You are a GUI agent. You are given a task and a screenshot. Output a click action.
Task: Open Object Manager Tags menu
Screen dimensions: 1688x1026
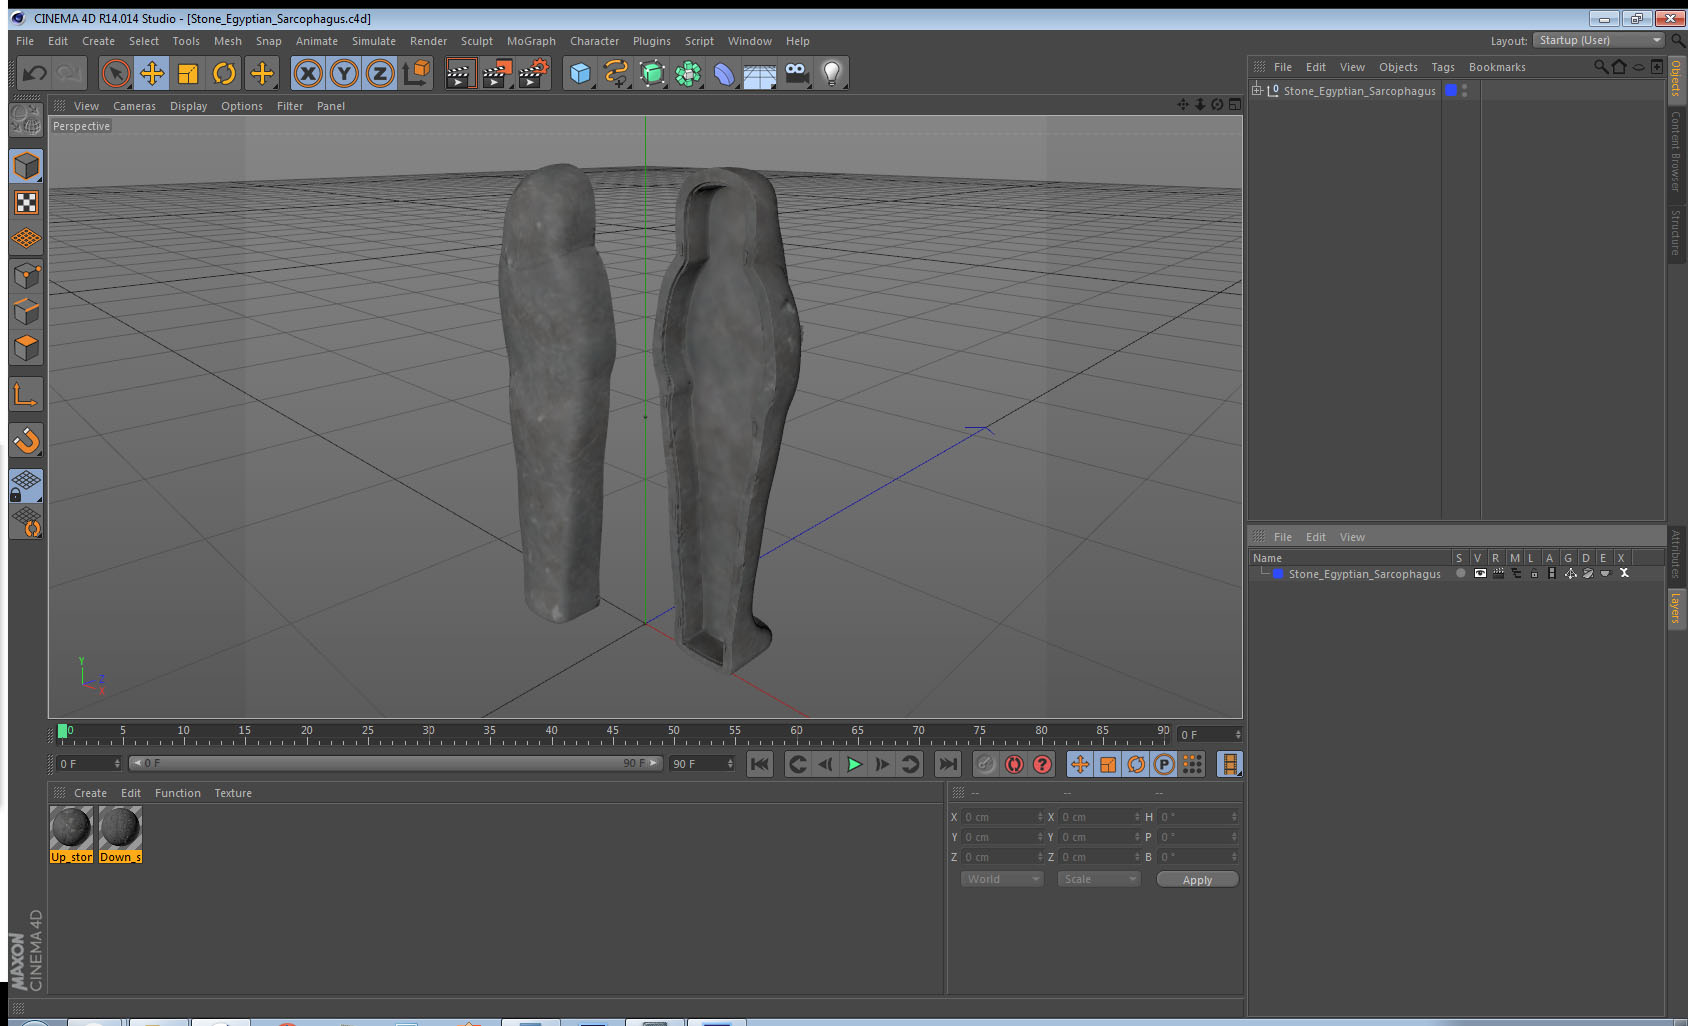1443,67
